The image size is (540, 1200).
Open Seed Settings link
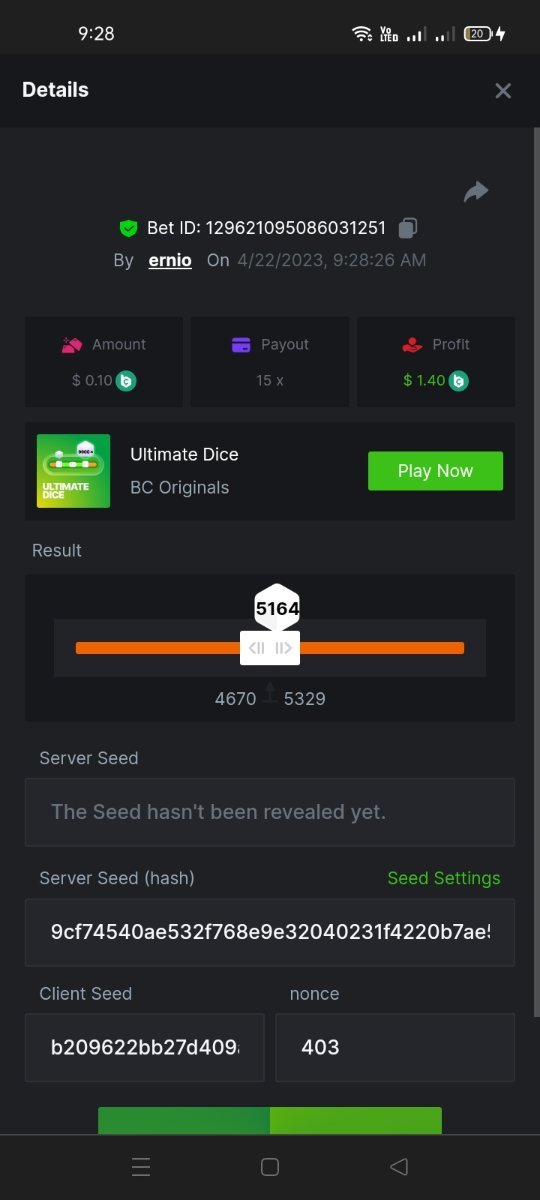coord(444,878)
